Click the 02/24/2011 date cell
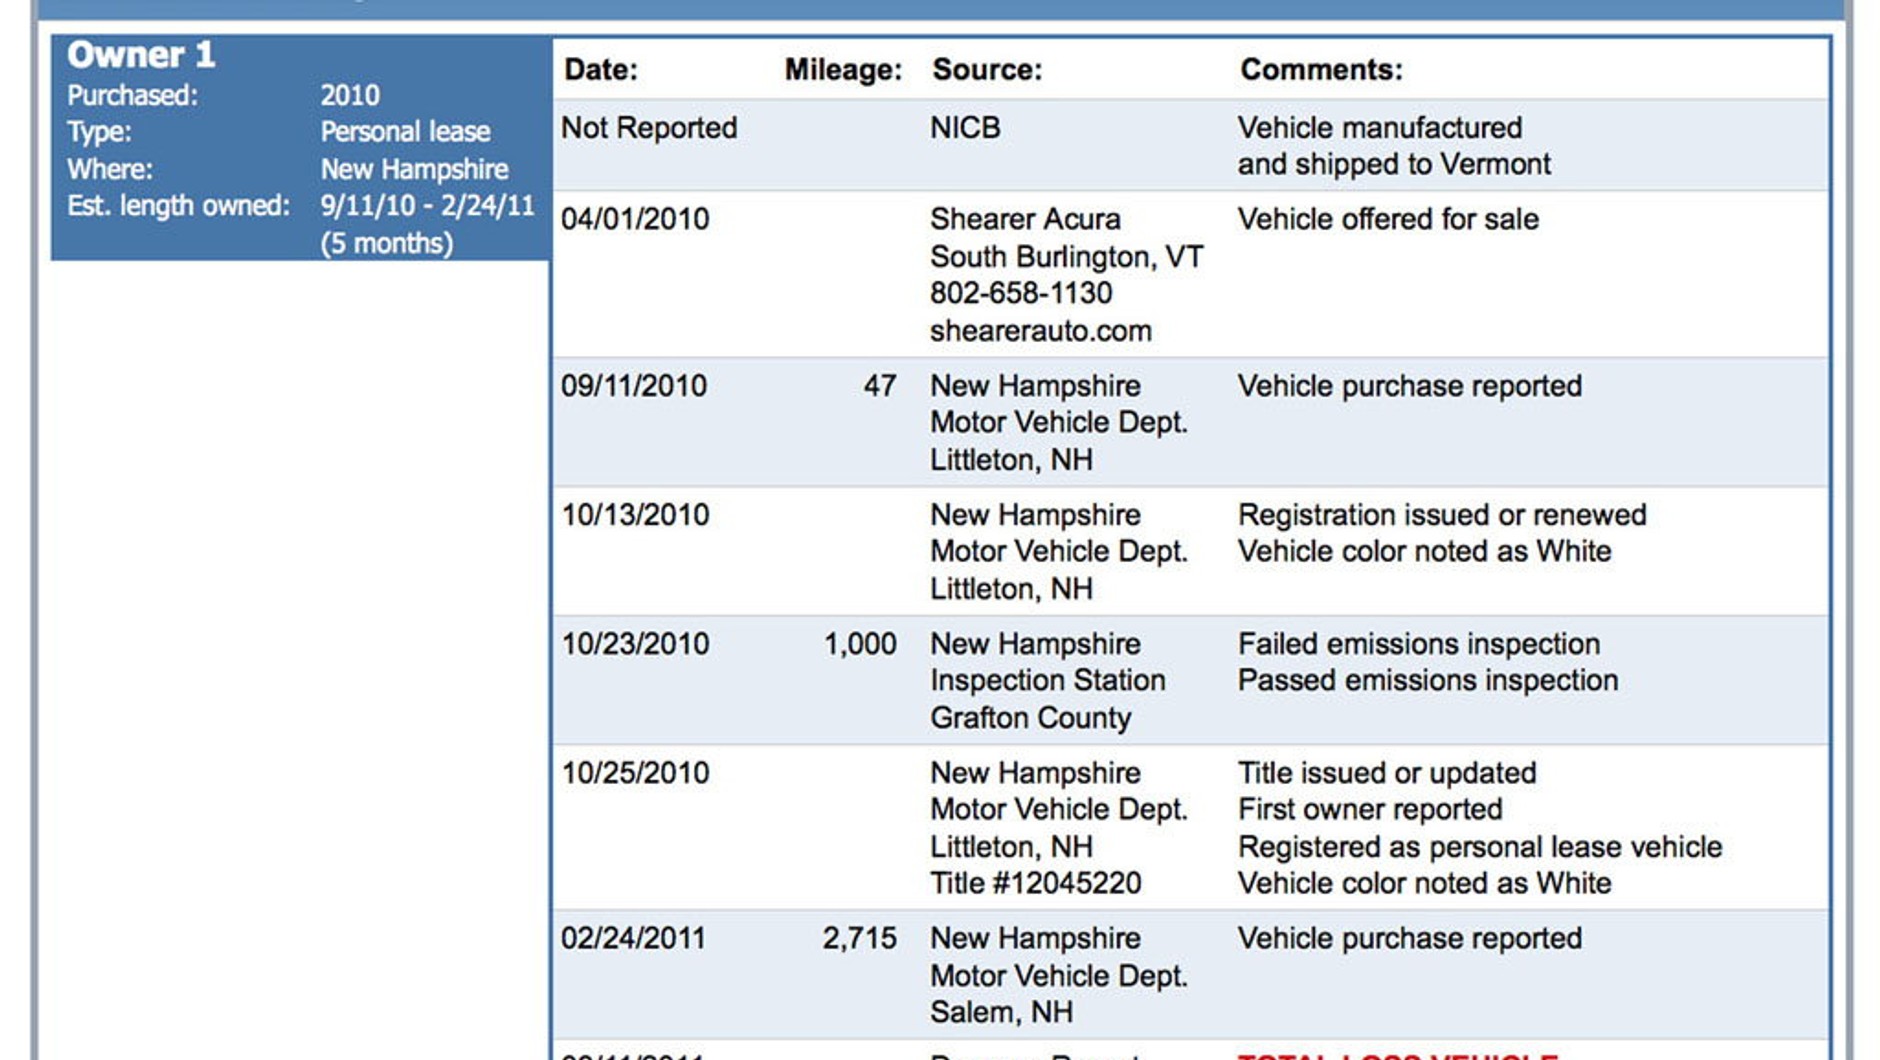The image size is (1880, 1060). [633, 938]
